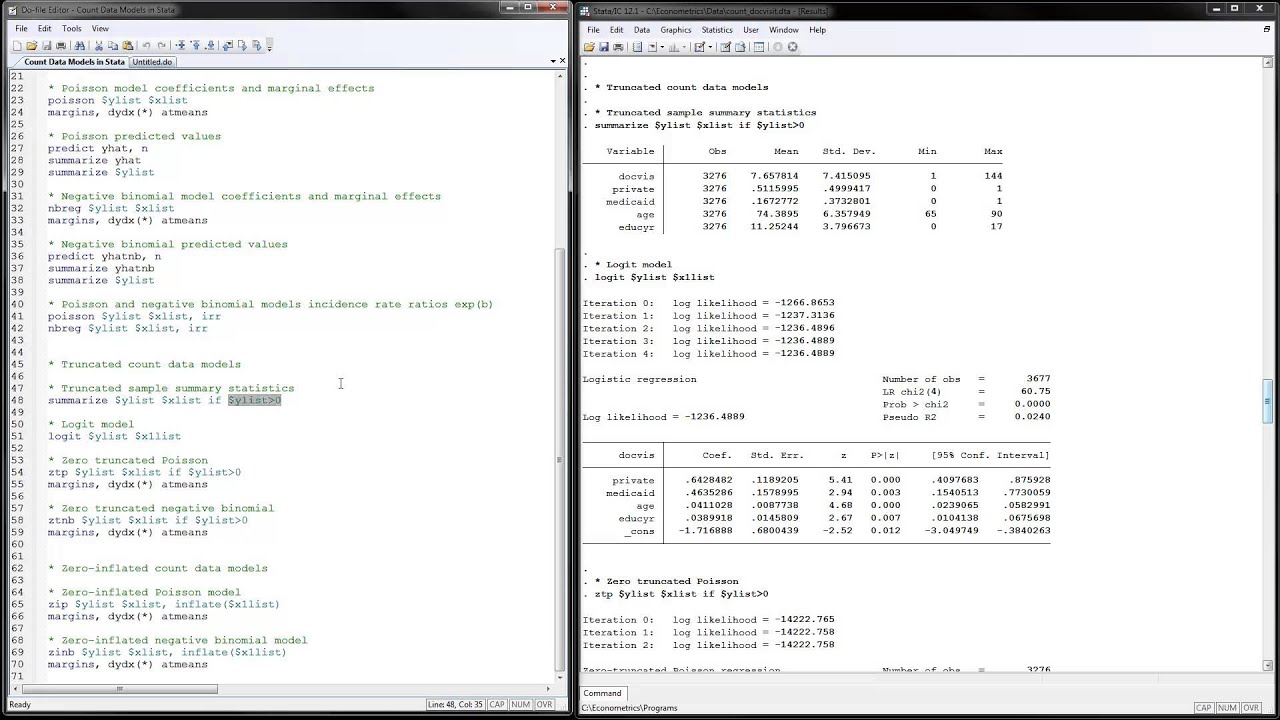The image size is (1280, 720).
Task: Open Data Editor (Browse) icon in Stata
Action: tap(740, 47)
